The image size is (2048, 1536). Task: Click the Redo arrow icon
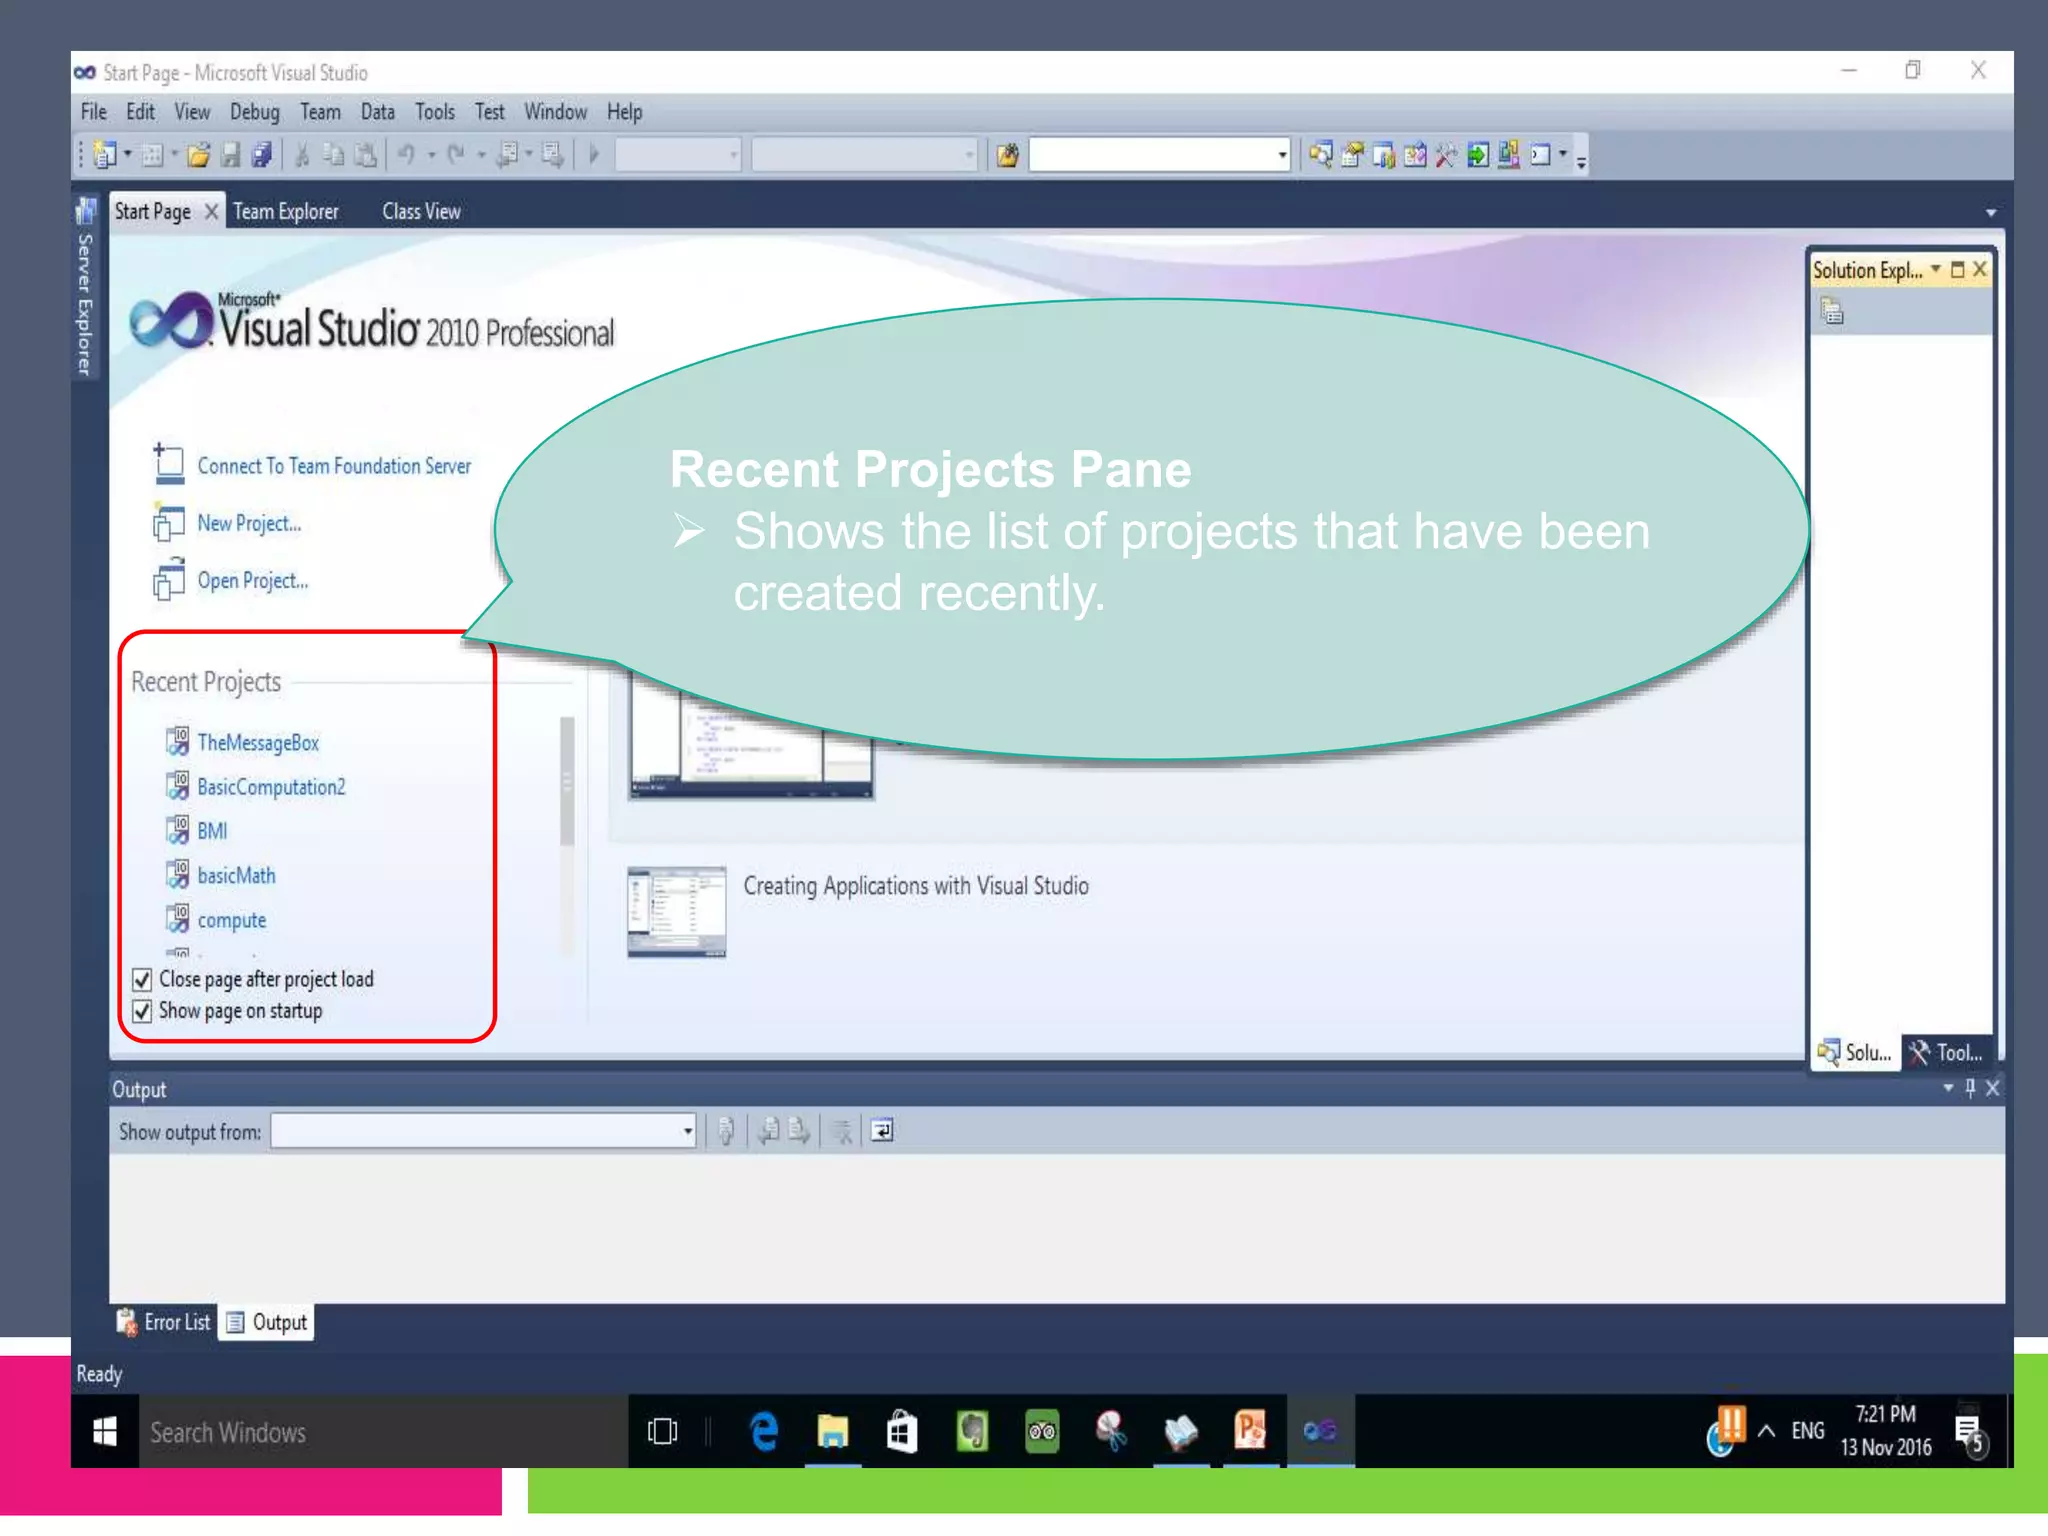point(456,155)
